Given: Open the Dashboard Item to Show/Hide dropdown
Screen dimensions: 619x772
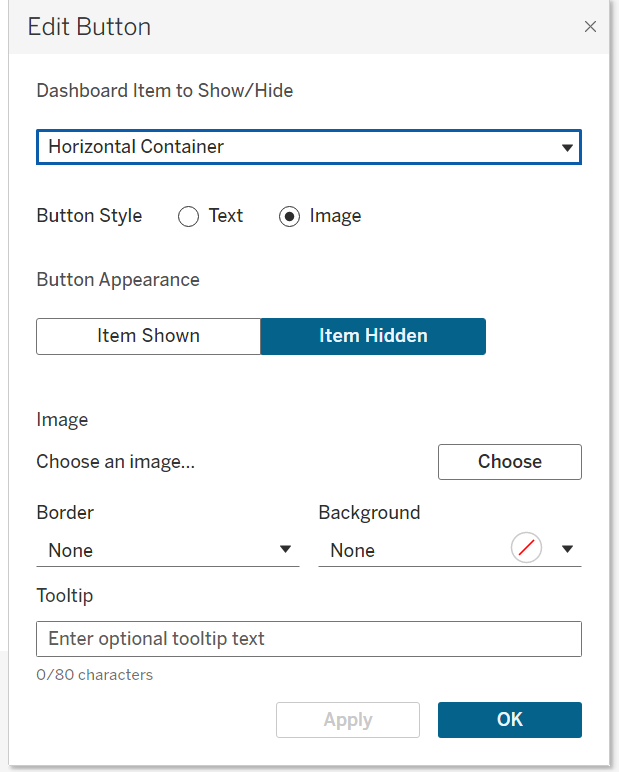Looking at the screenshot, I should tap(309, 147).
